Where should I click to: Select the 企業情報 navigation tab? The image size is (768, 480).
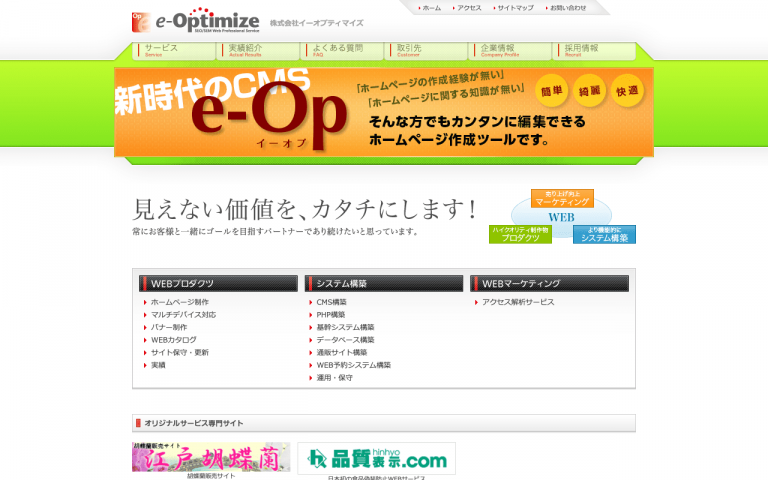[x=510, y=51]
